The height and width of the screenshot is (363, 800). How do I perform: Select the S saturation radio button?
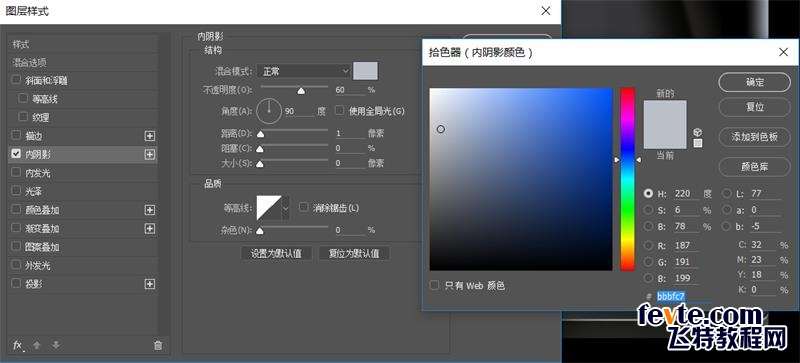(648, 210)
